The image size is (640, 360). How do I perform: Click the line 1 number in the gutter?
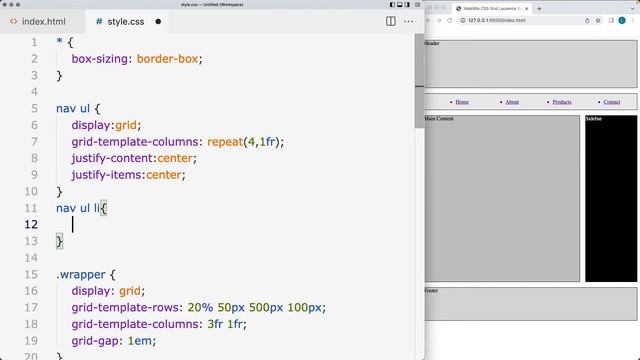[34, 42]
